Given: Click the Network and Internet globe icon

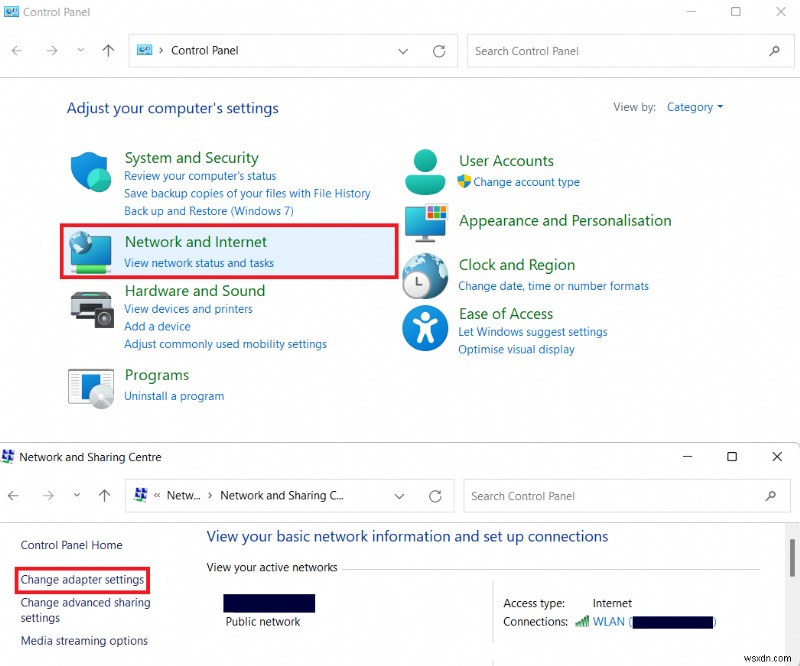Looking at the screenshot, I should click(90, 250).
